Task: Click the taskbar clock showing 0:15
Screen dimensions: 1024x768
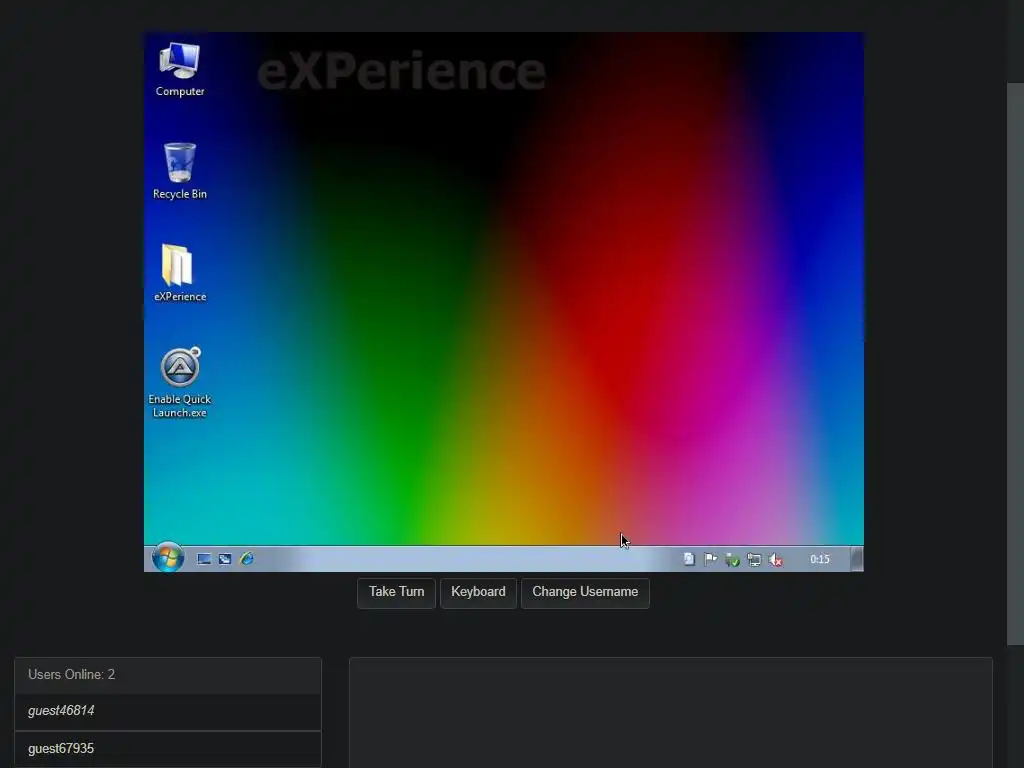Action: click(x=820, y=559)
